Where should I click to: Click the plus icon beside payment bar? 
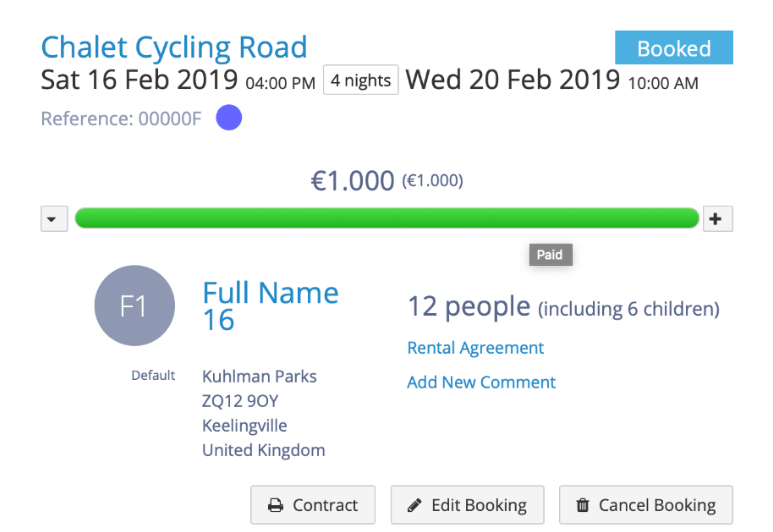pyautogui.click(x=718, y=218)
